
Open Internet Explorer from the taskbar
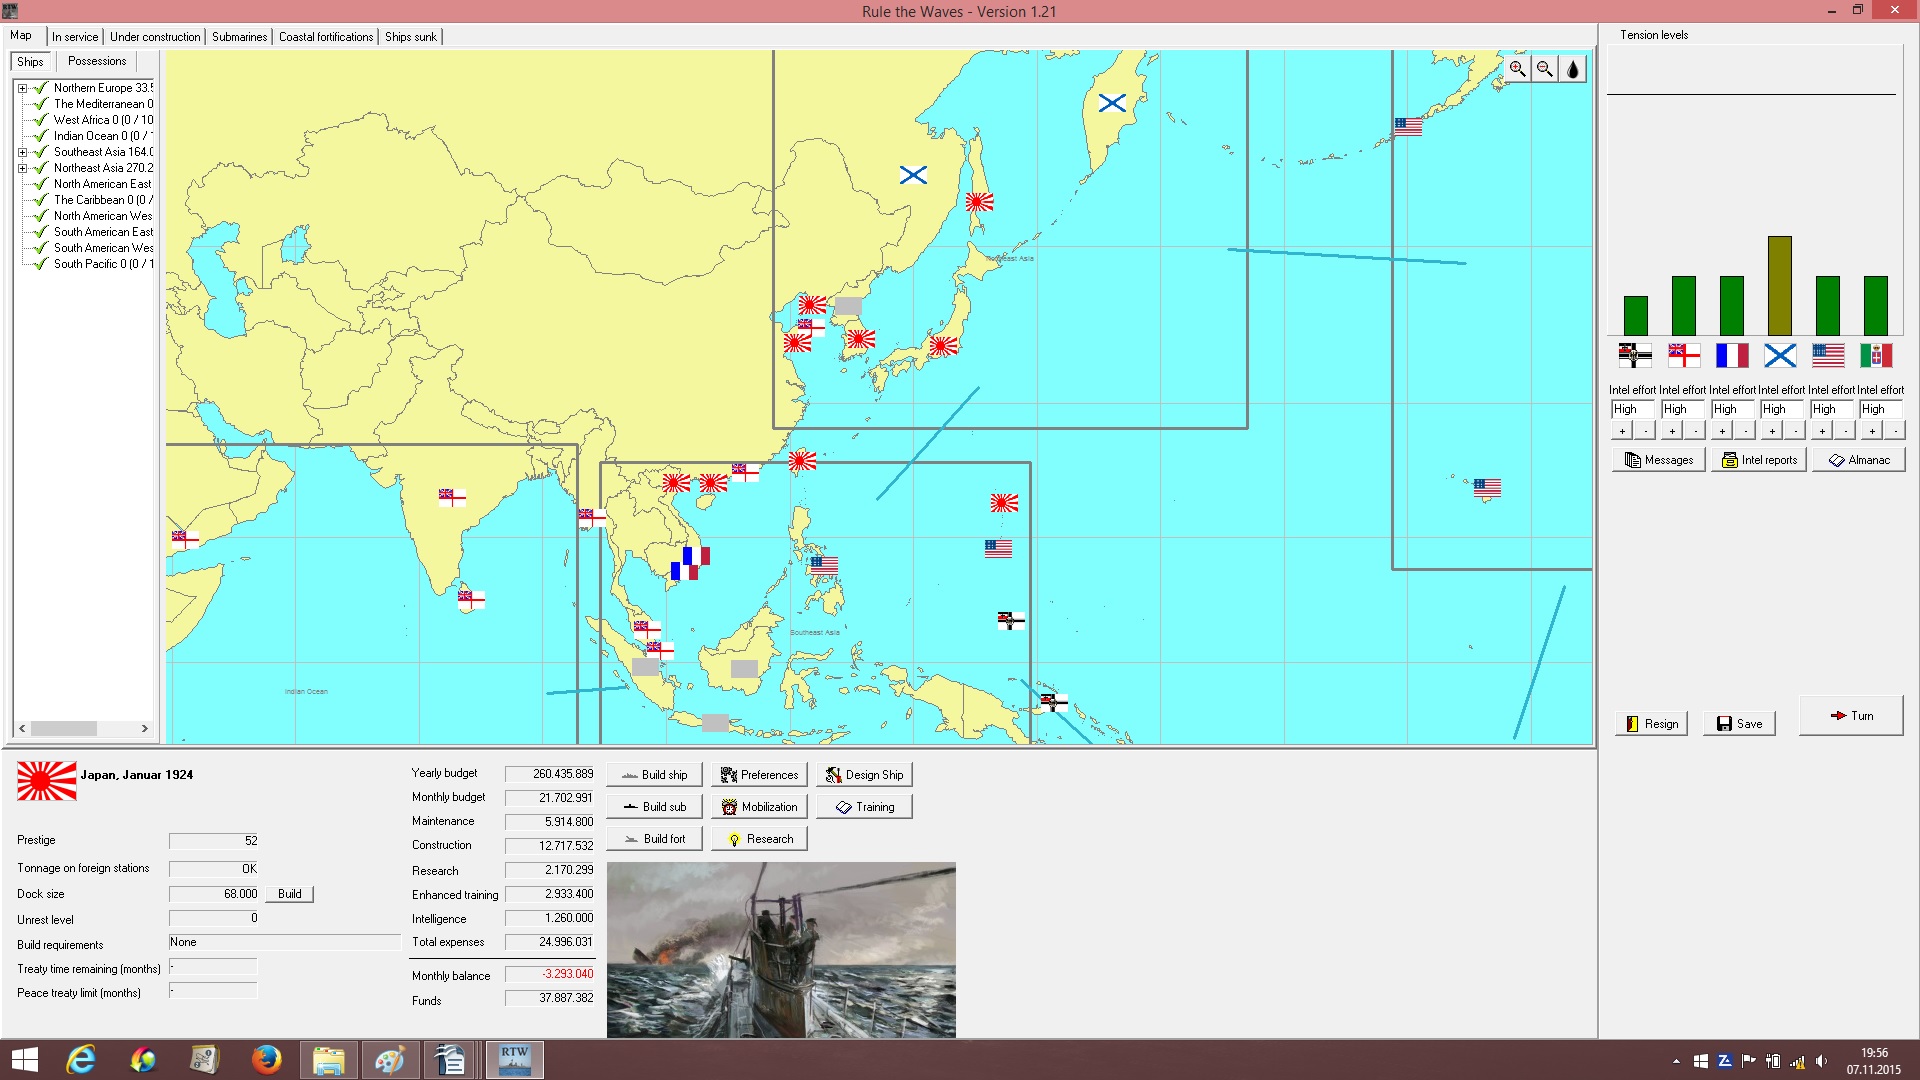click(80, 1059)
